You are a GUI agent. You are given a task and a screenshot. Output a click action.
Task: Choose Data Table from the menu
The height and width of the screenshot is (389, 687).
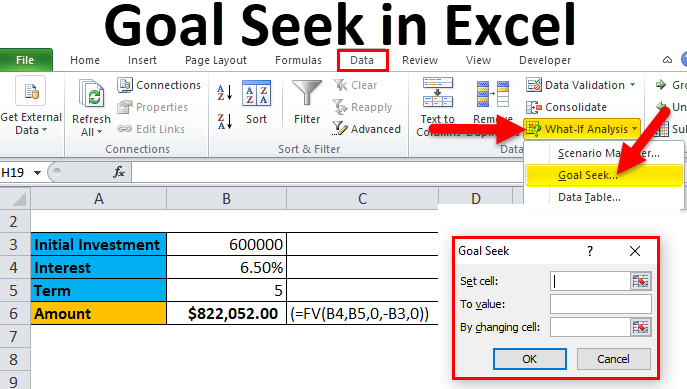pyautogui.click(x=589, y=197)
